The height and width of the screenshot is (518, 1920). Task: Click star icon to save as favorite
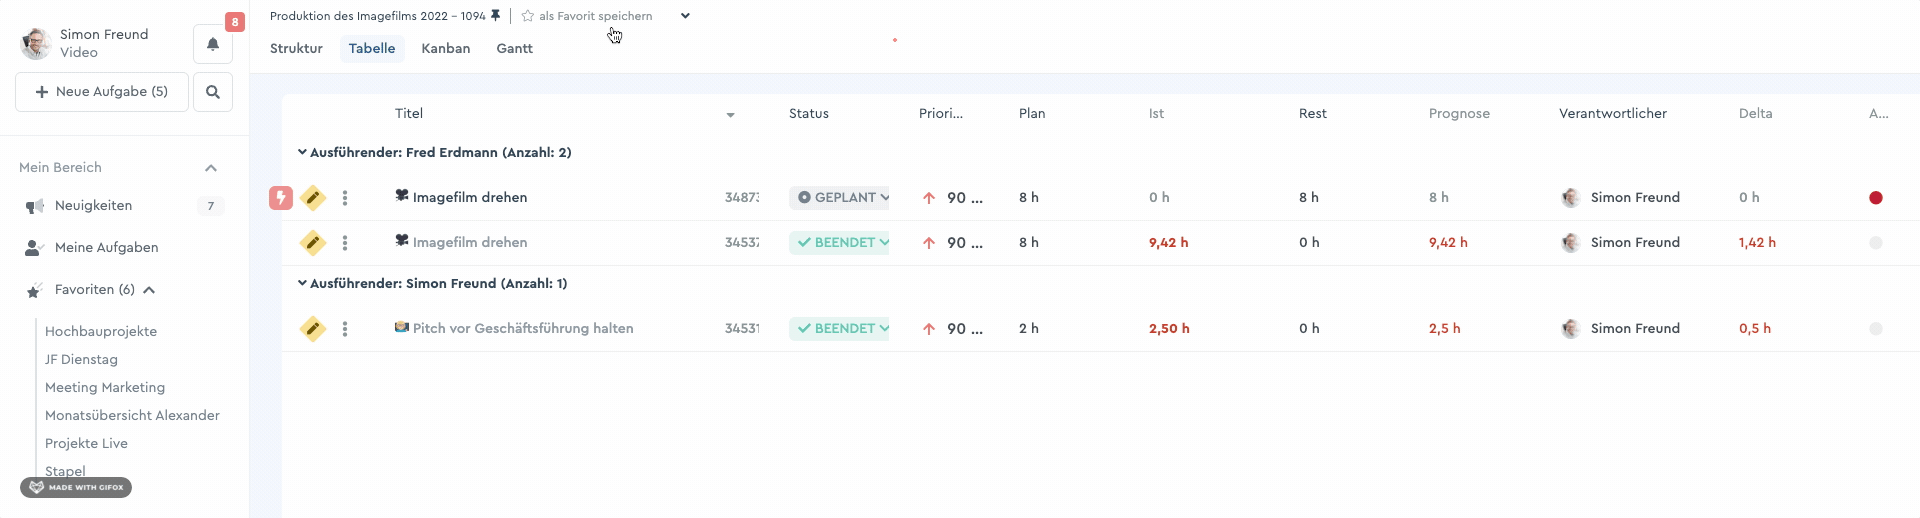[527, 16]
